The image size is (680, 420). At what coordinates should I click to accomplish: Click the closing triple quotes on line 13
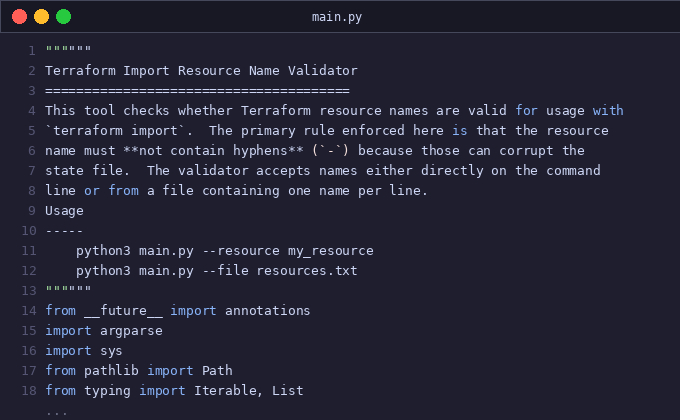click(68, 289)
